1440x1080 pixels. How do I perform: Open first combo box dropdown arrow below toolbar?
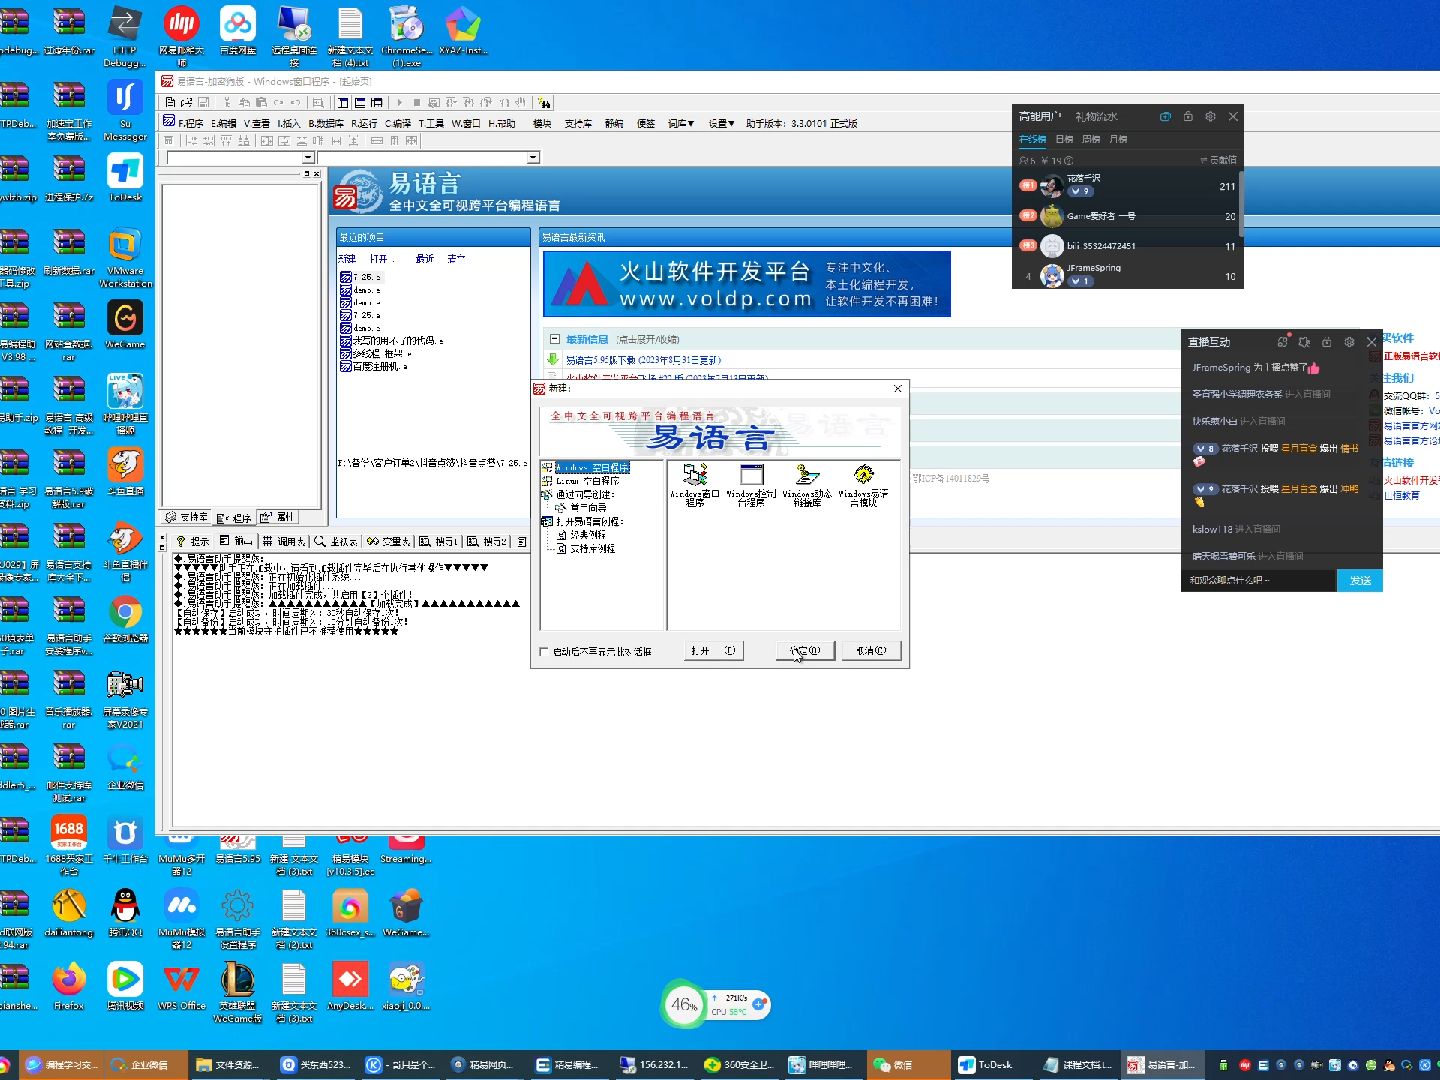[x=308, y=157]
